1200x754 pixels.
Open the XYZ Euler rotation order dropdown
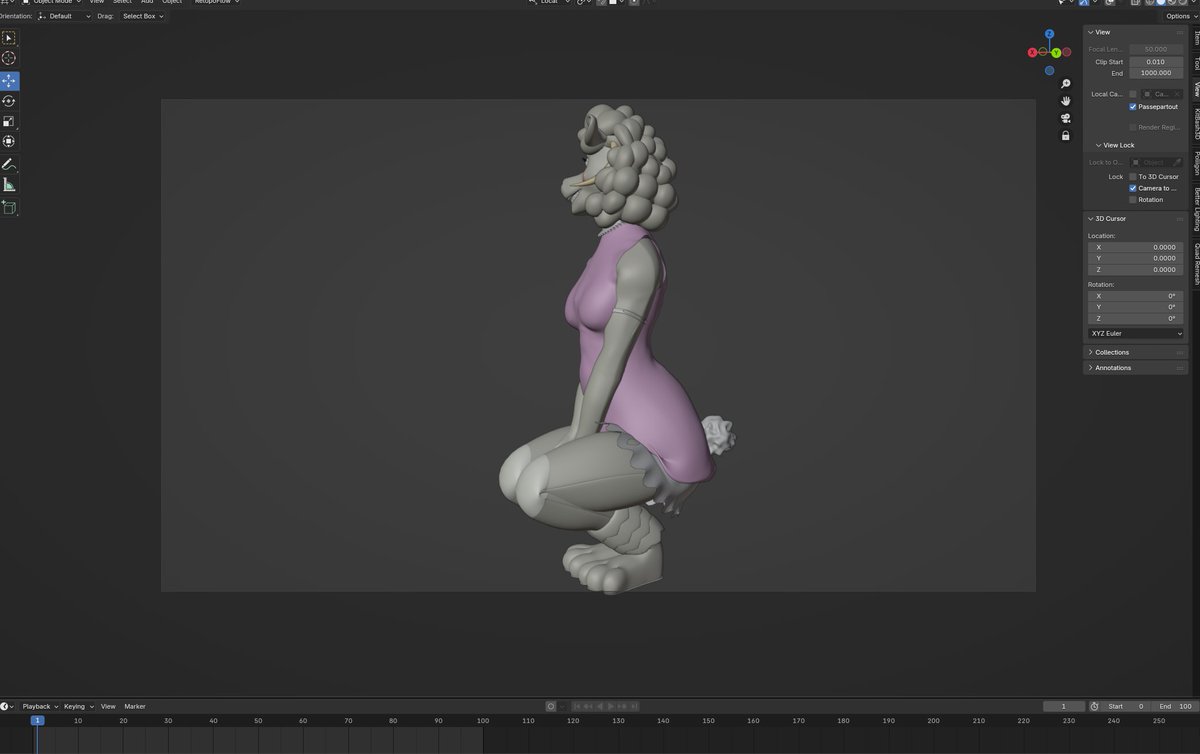click(x=1135, y=333)
